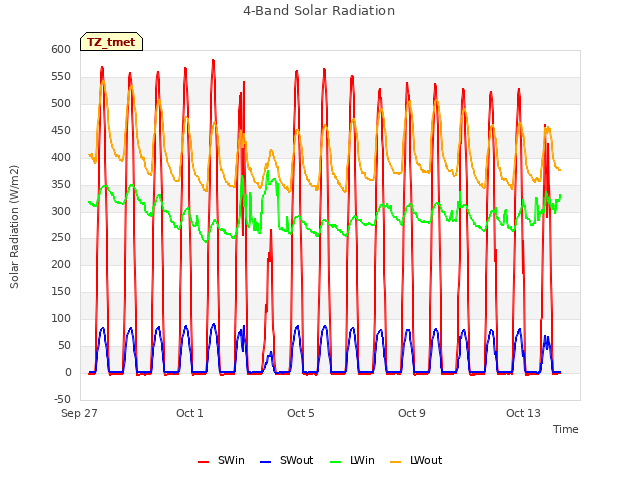
Task: Click the 550 y-axis tick label
Action: (x=61, y=77)
